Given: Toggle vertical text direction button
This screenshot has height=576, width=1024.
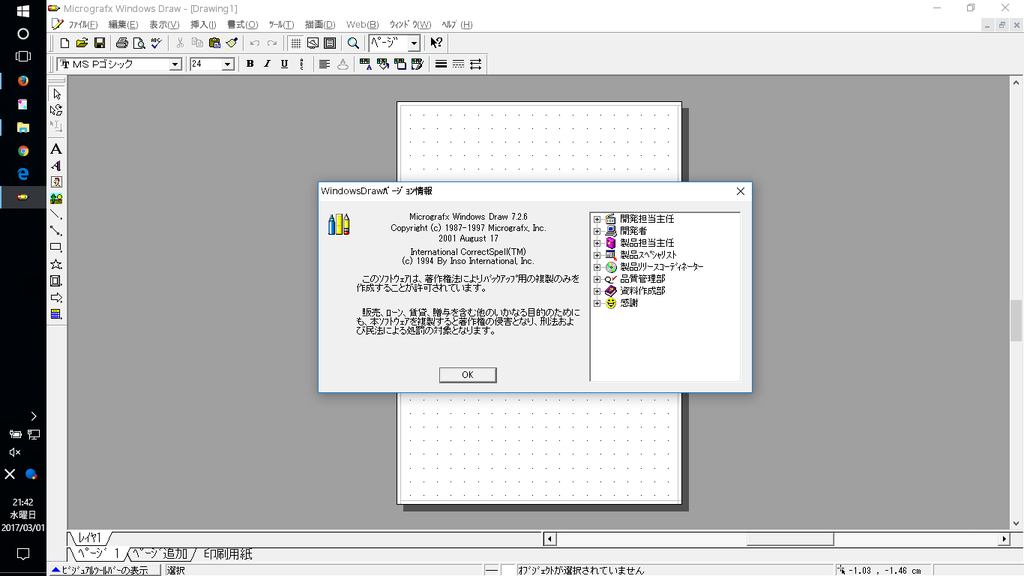Looking at the screenshot, I should [x=301, y=64].
